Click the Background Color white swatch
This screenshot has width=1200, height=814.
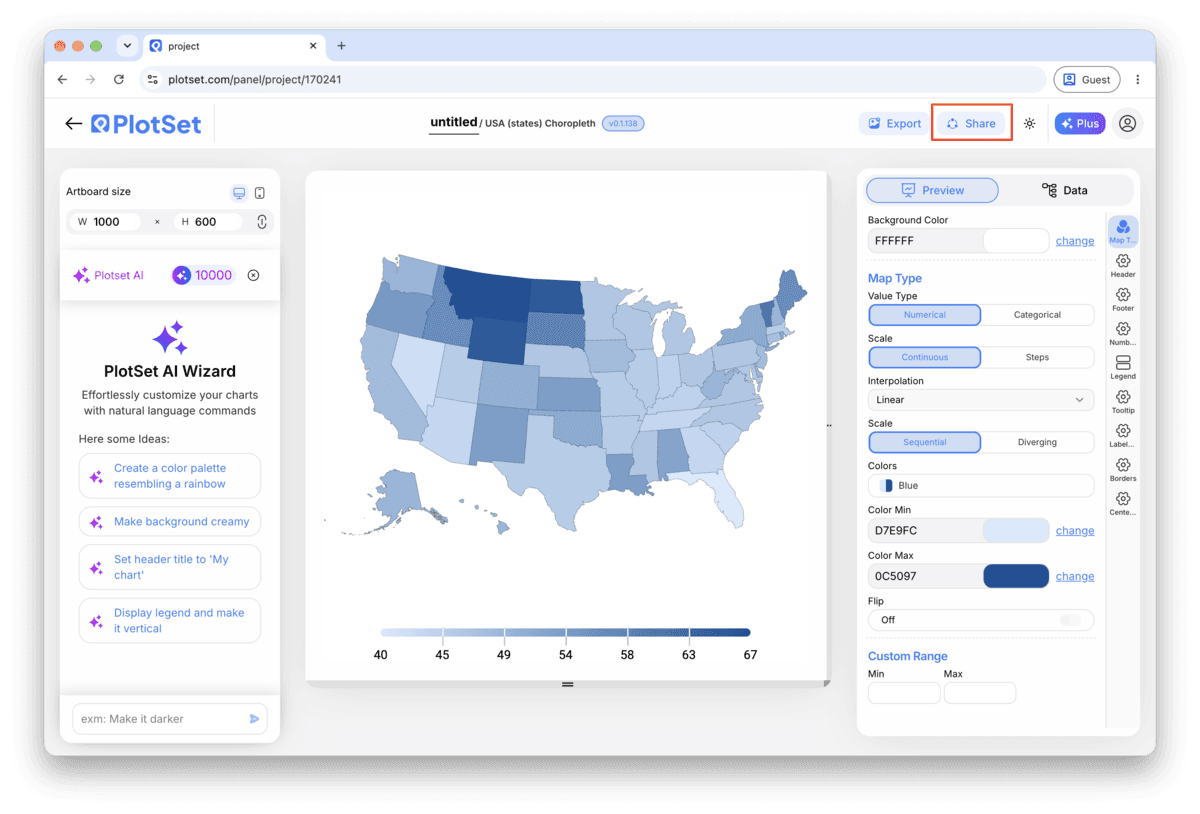[x=1016, y=241]
